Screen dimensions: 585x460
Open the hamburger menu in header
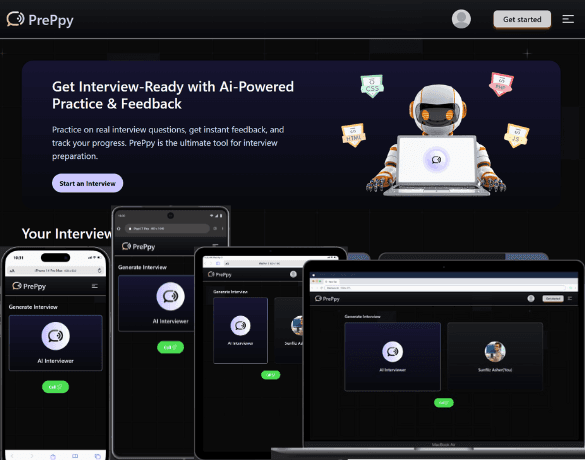(x=568, y=19)
